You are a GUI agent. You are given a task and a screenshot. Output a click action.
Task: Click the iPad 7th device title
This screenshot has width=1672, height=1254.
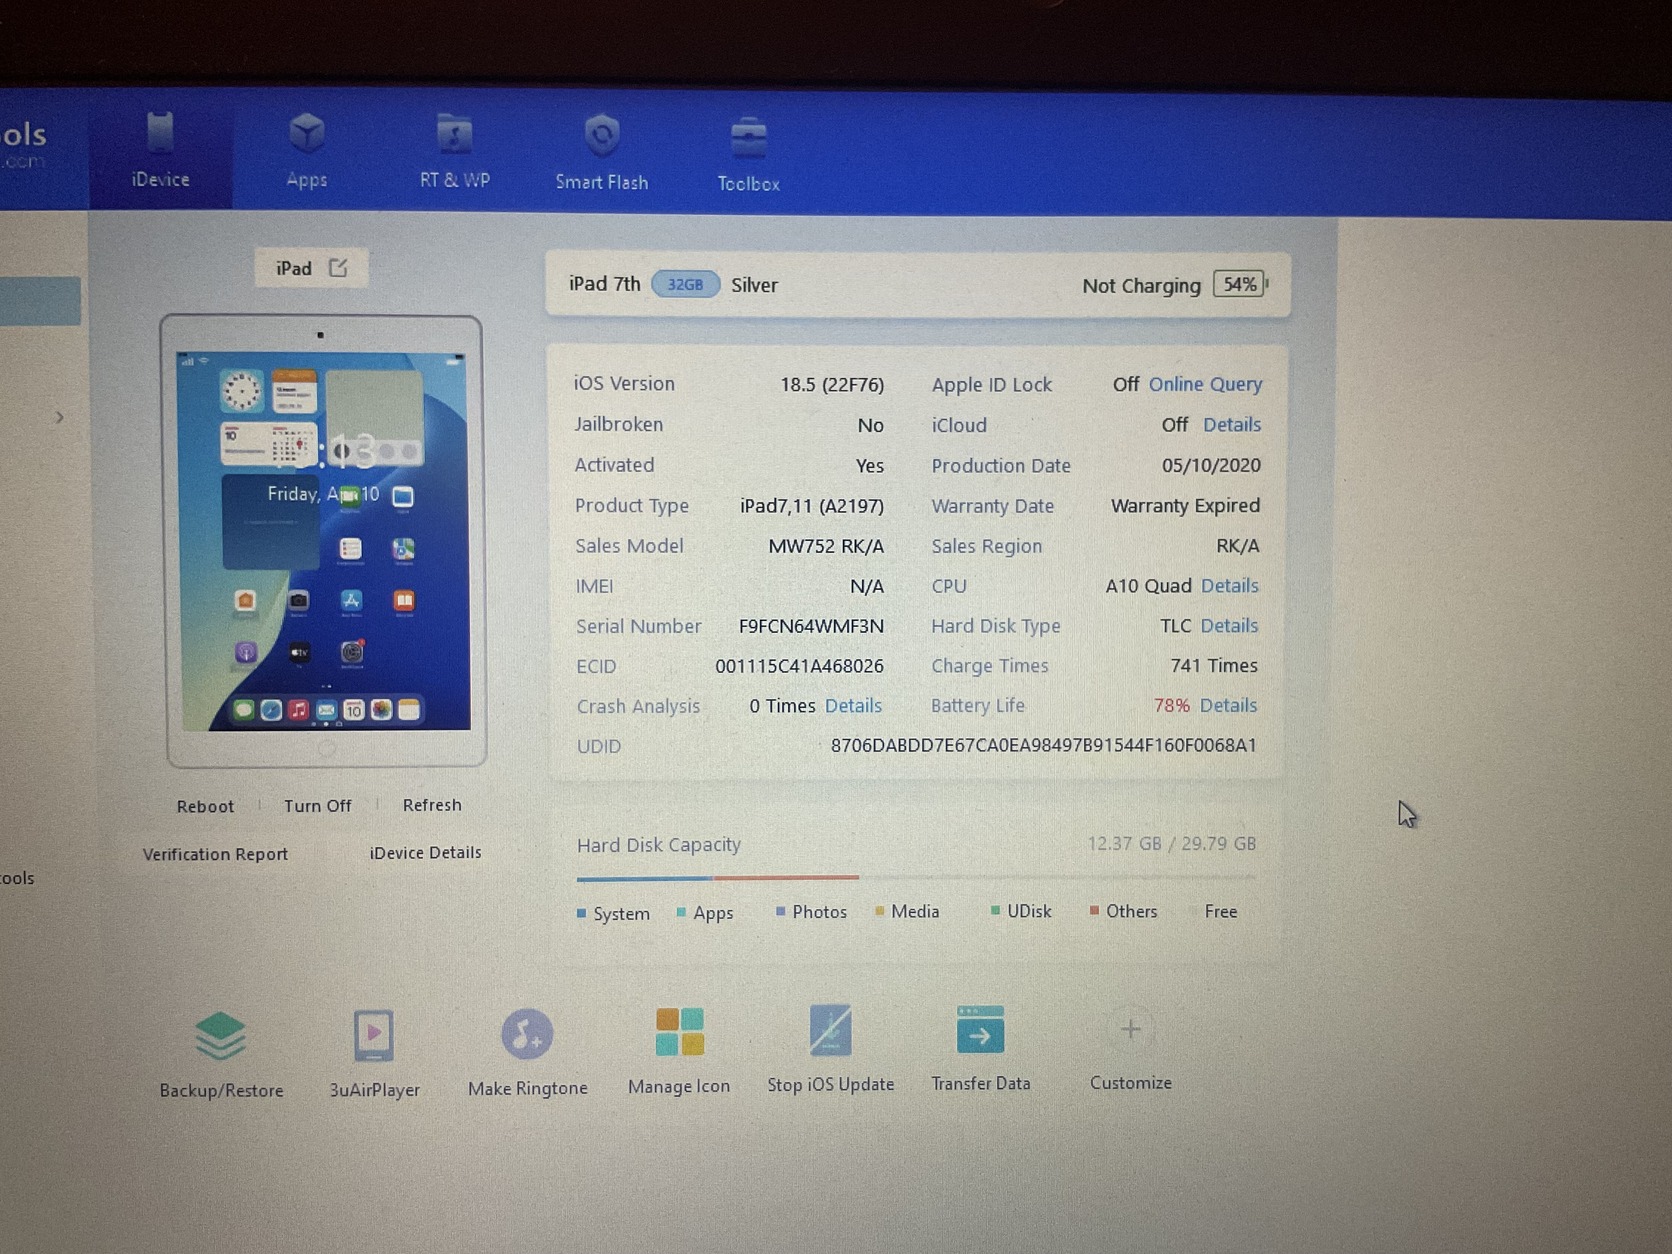coord(604,284)
